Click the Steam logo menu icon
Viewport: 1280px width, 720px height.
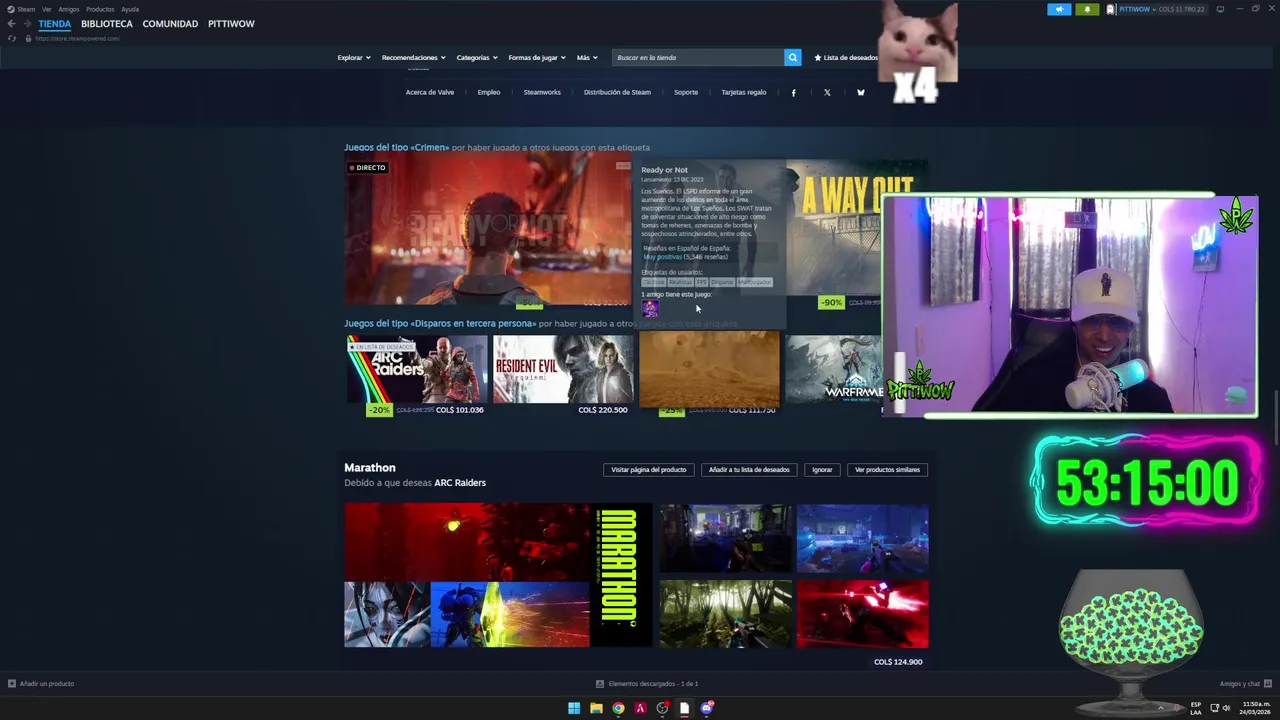(x=11, y=9)
